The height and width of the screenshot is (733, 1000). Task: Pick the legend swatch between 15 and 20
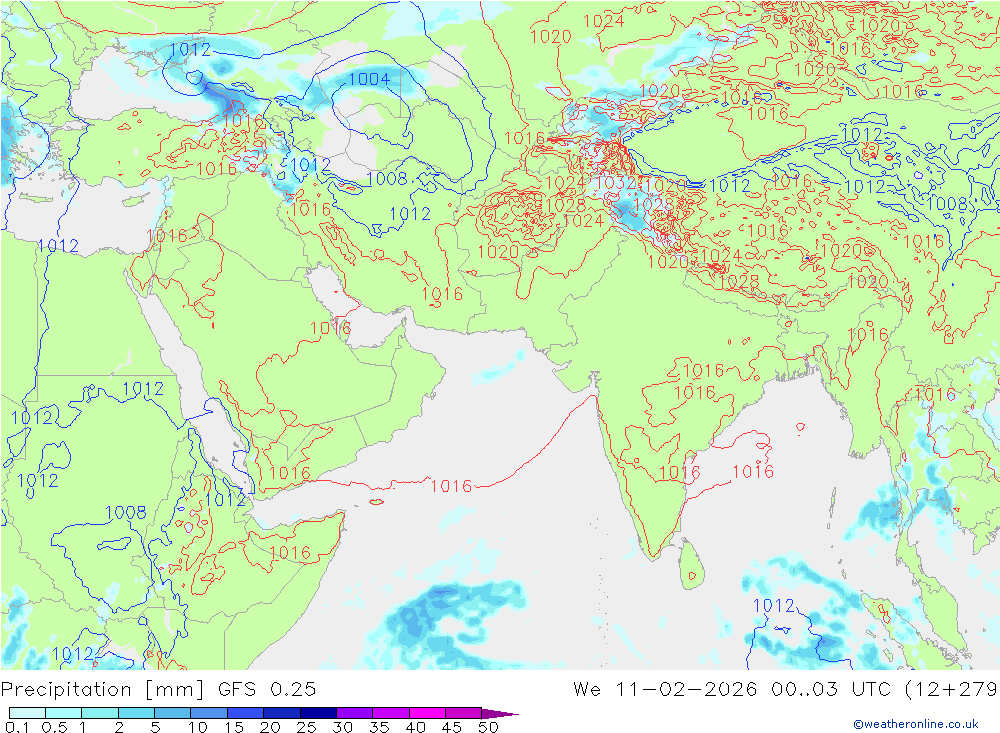pyautogui.click(x=246, y=713)
